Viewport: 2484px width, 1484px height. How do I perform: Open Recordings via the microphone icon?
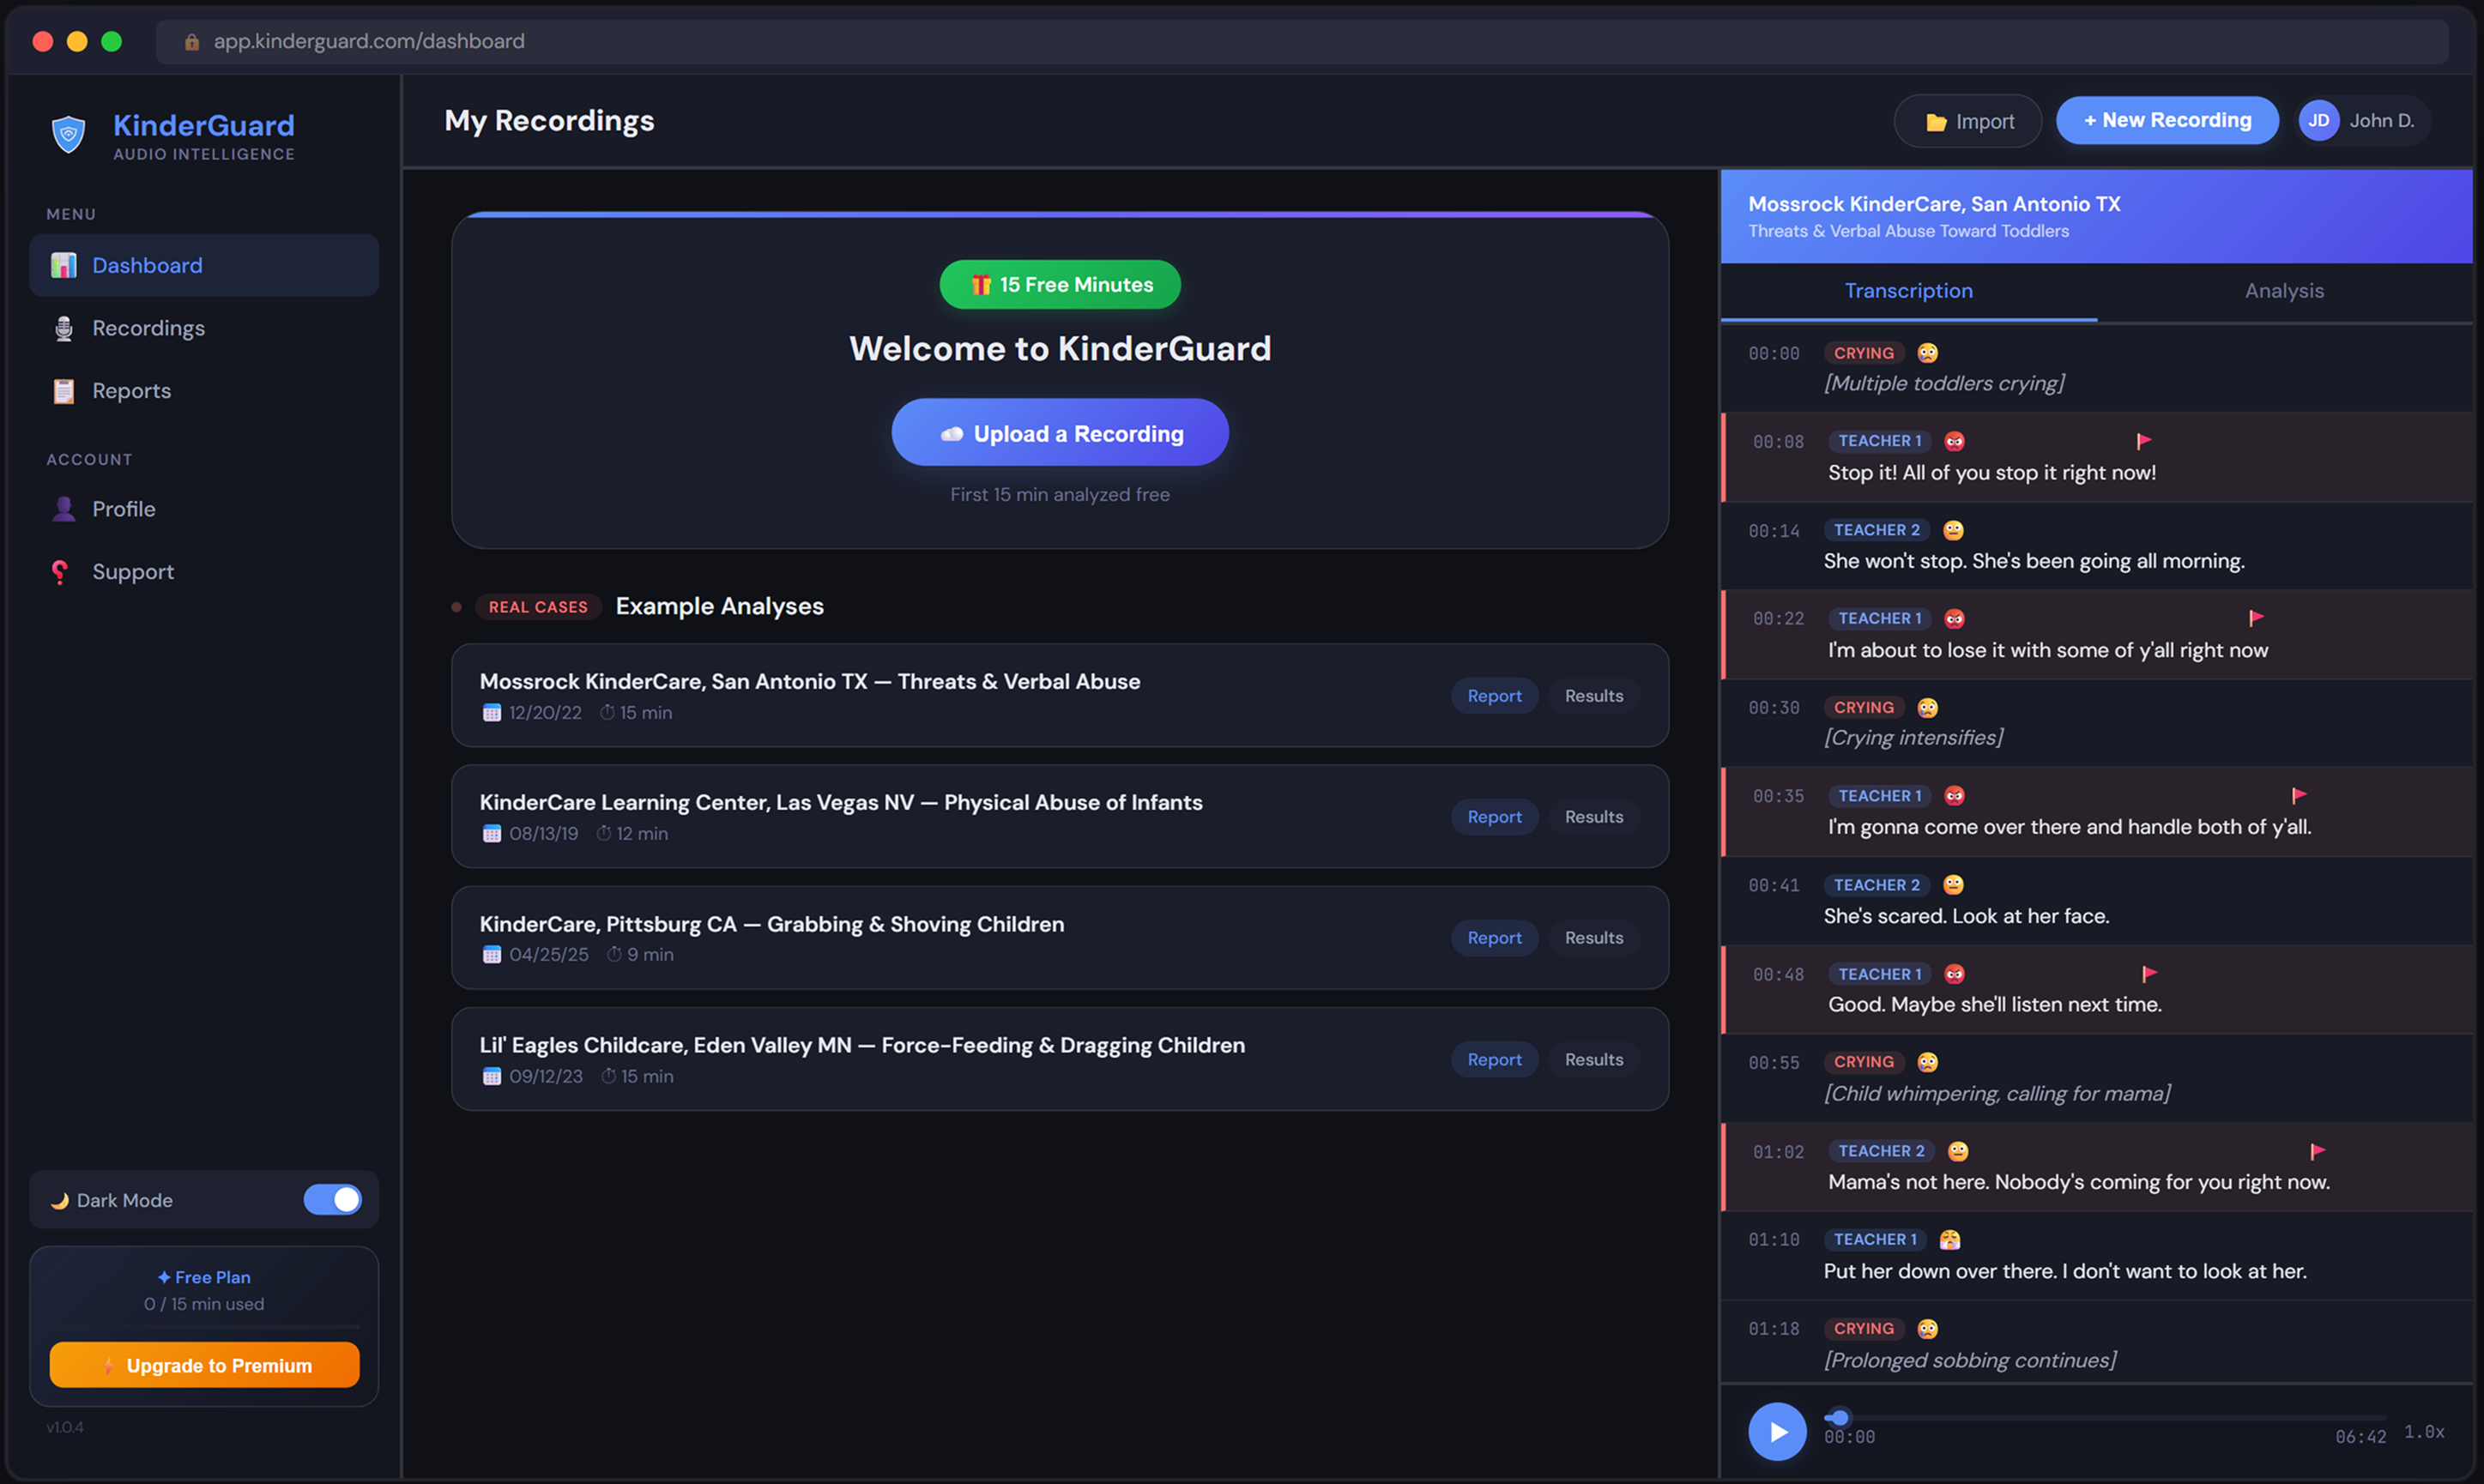click(63, 328)
